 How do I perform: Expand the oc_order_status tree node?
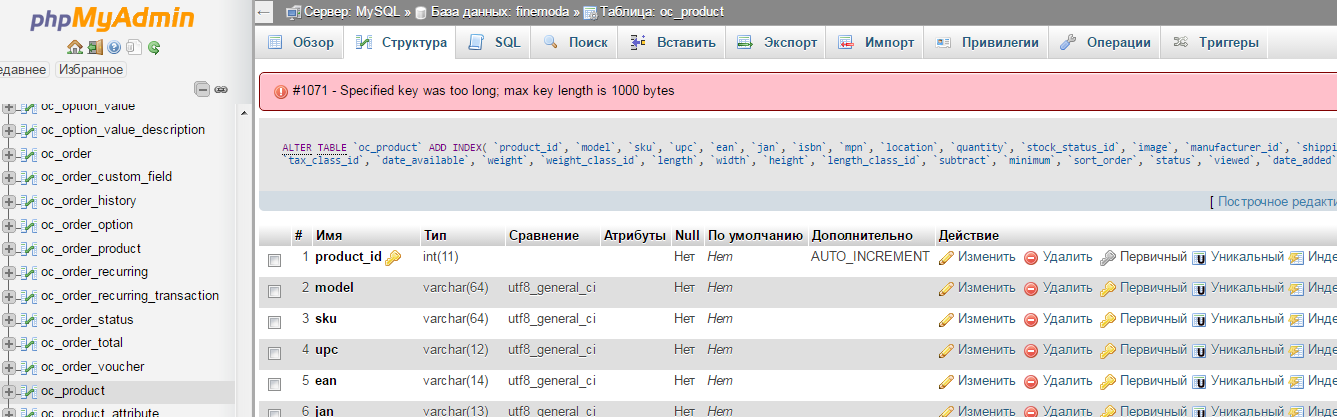click(x=10, y=320)
